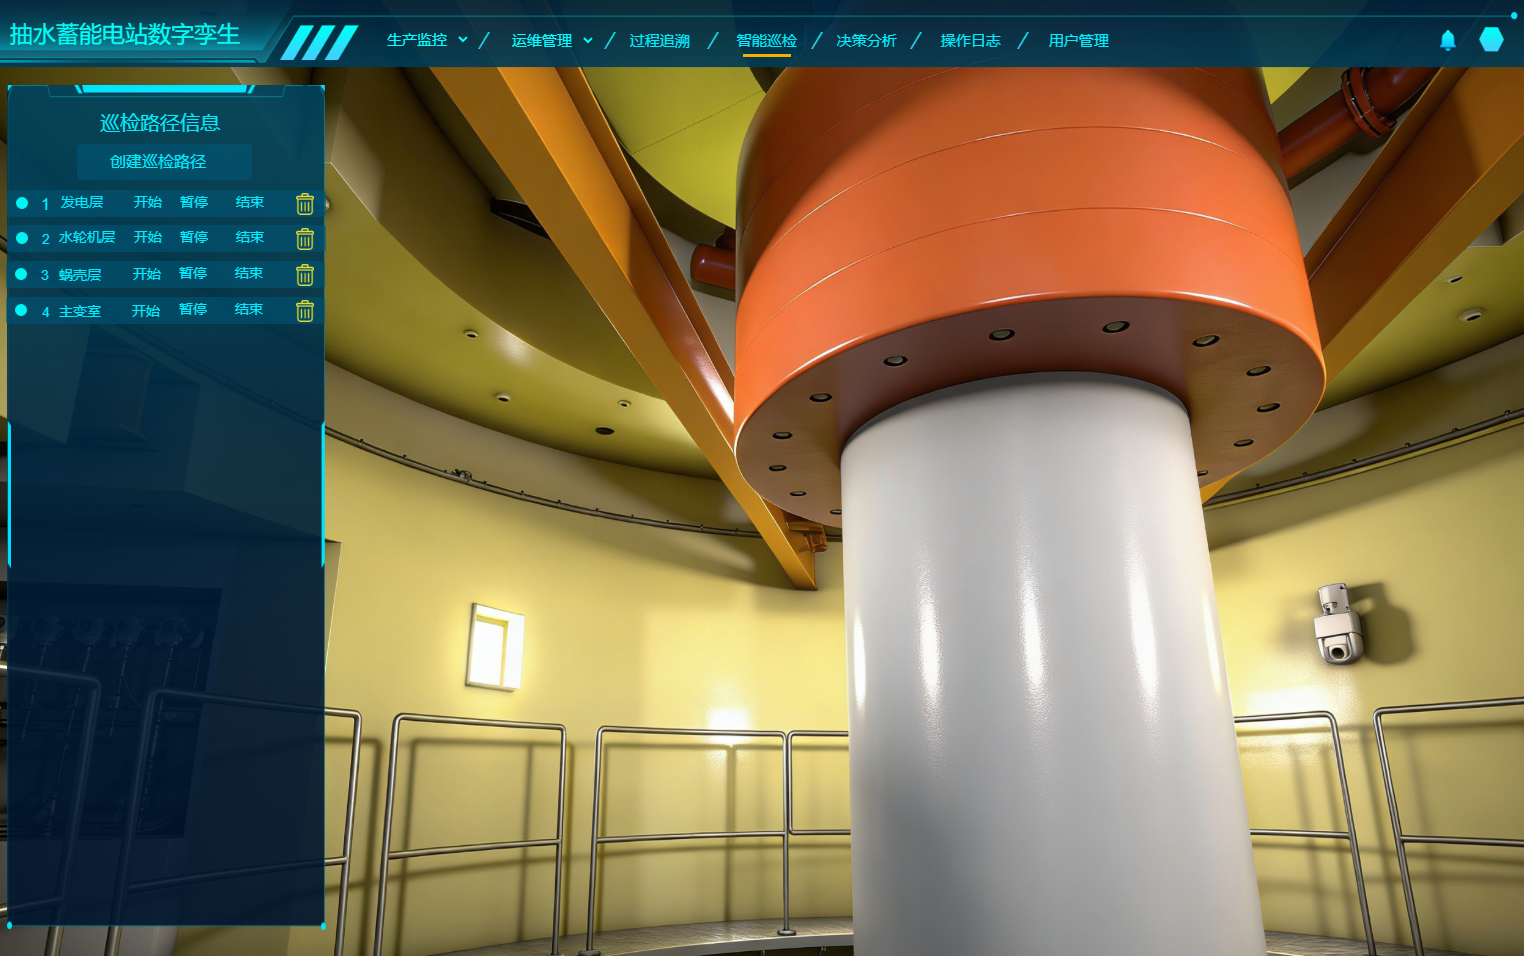Expand the 运维管理 dropdown arrow
The image size is (1524, 956).
pyautogui.click(x=588, y=40)
